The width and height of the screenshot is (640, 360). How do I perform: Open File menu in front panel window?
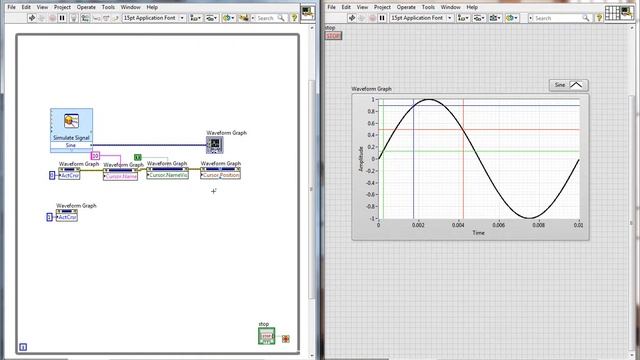coord(331,7)
